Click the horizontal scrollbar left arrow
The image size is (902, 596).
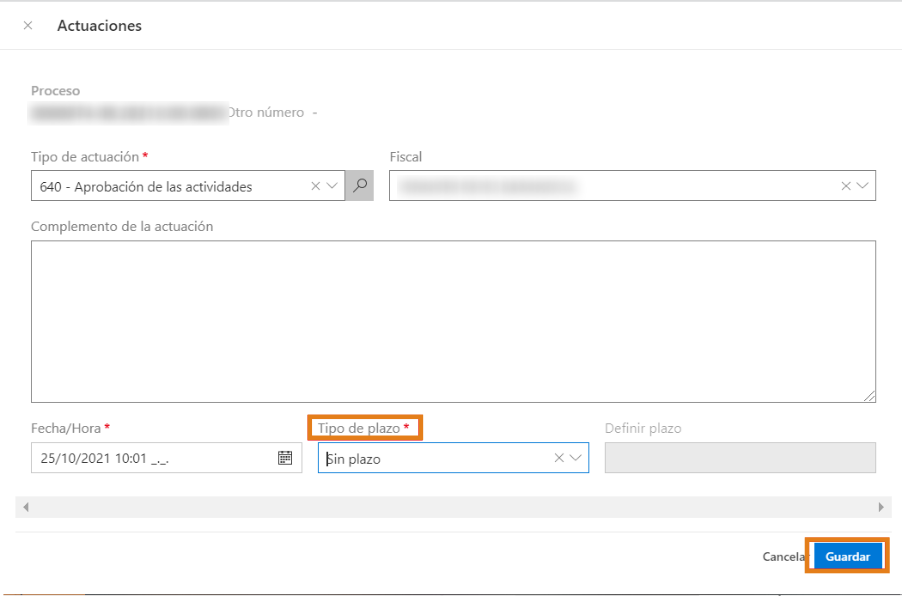[26, 508]
